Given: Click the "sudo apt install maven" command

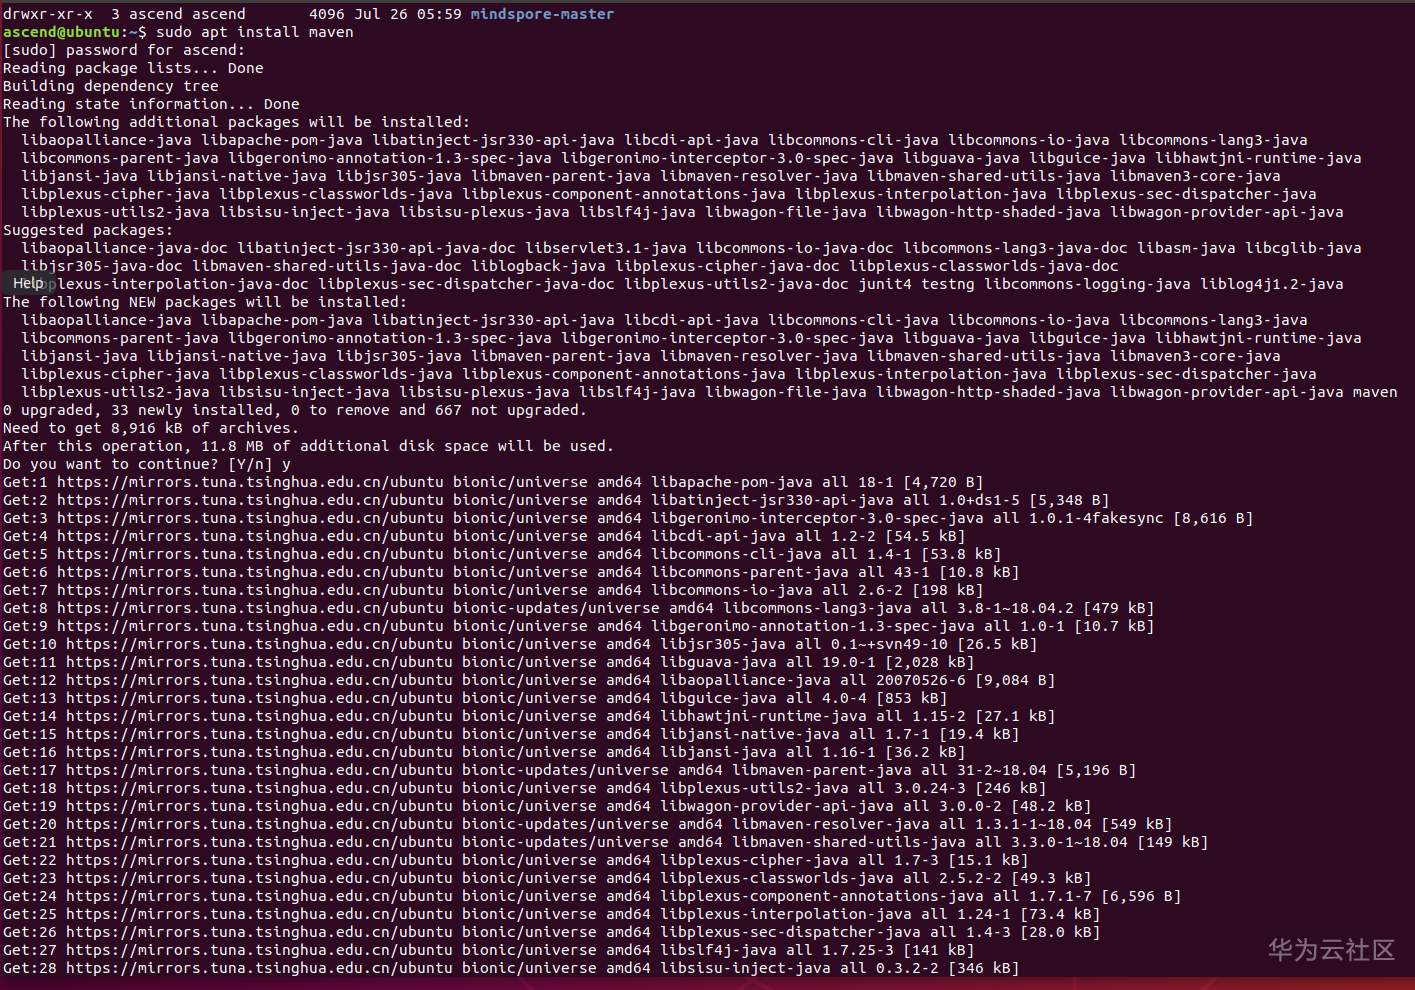Looking at the screenshot, I should click(254, 32).
